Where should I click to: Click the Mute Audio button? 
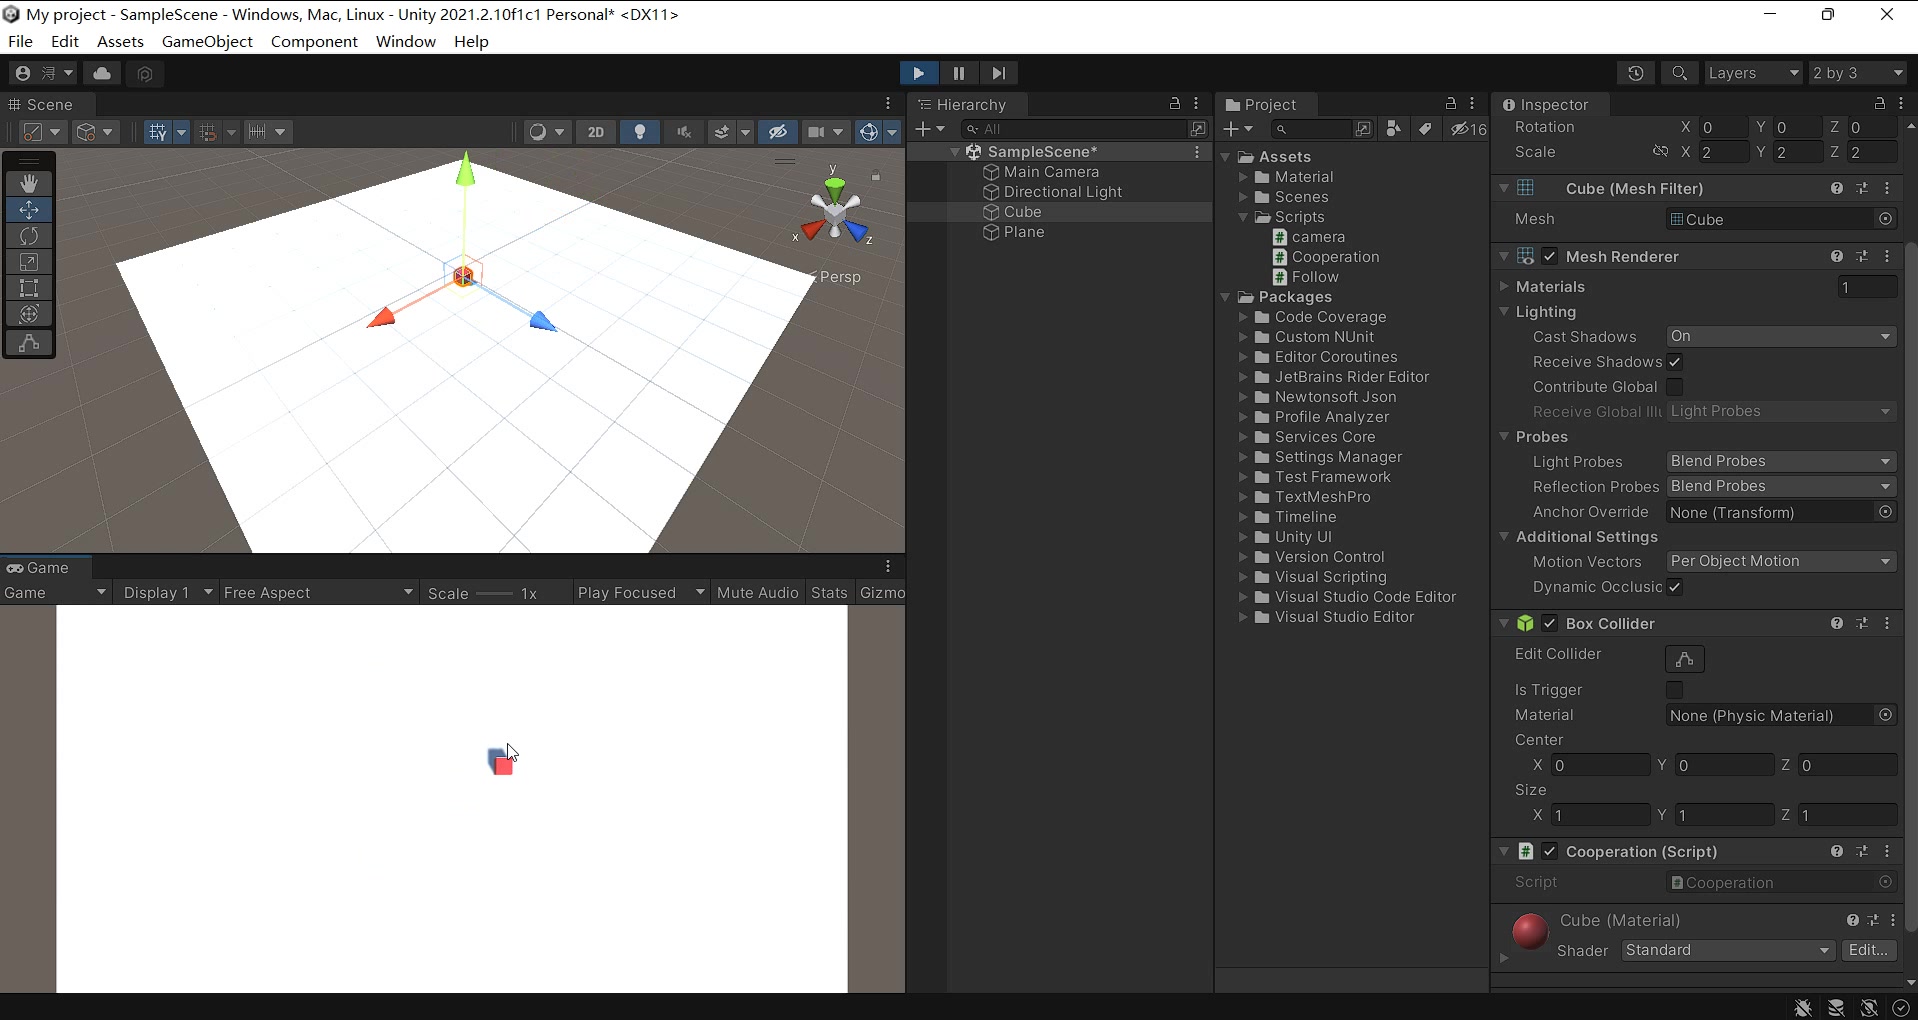click(x=757, y=593)
